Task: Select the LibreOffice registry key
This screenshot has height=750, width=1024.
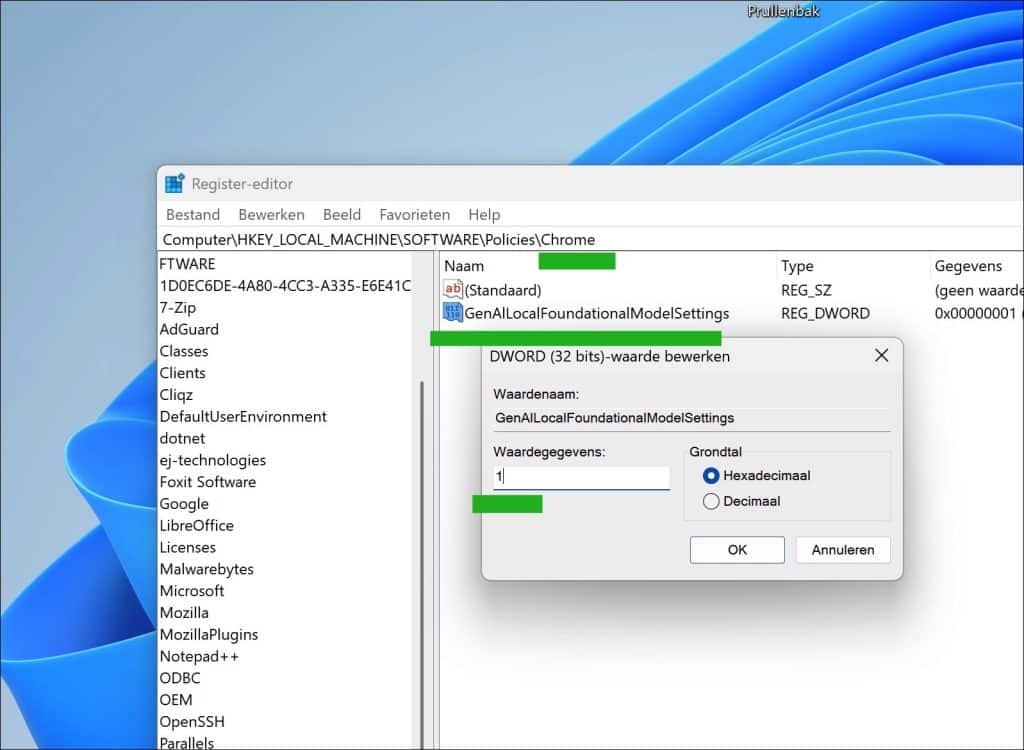Action: (197, 525)
